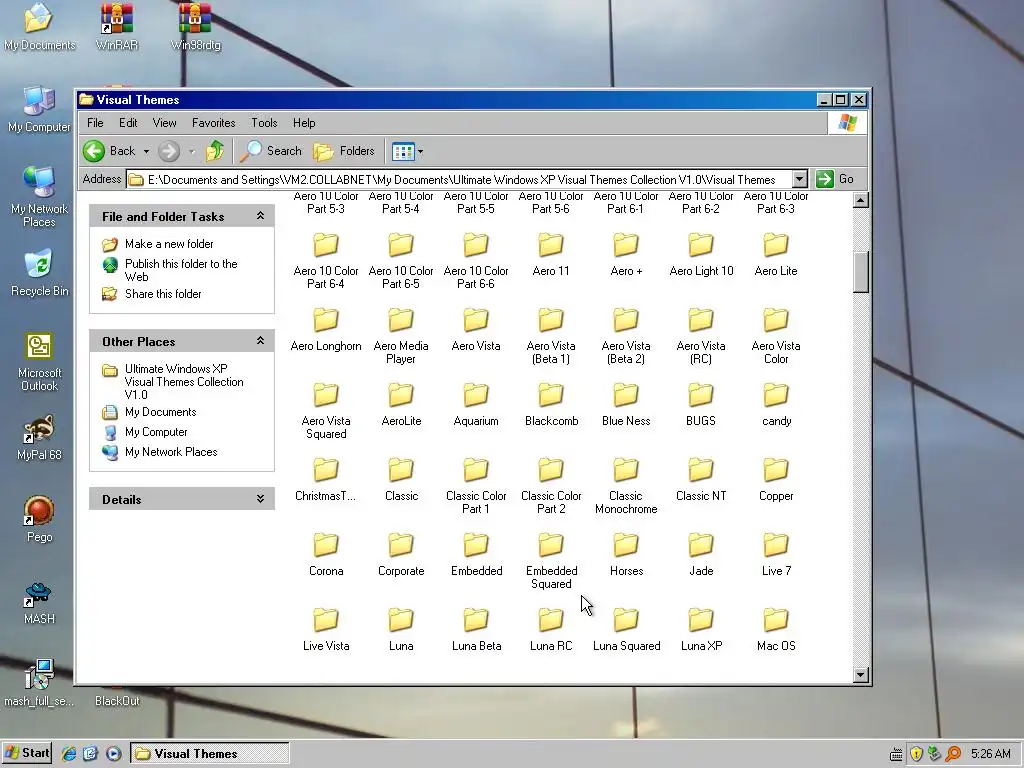1024x768 pixels.
Task: Select the Classic Monochrome folder
Action: point(626,486)
